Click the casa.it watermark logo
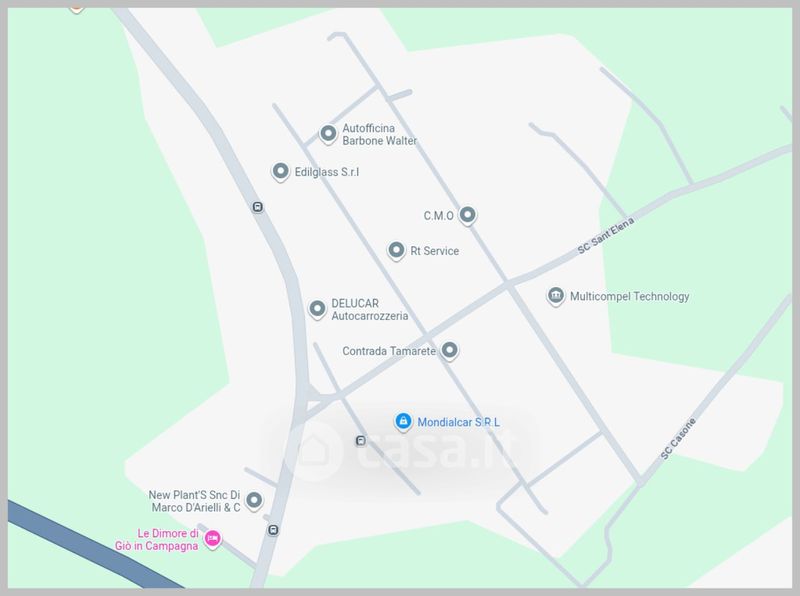This screenshot has height=596, width=800. tap(401, 450)
